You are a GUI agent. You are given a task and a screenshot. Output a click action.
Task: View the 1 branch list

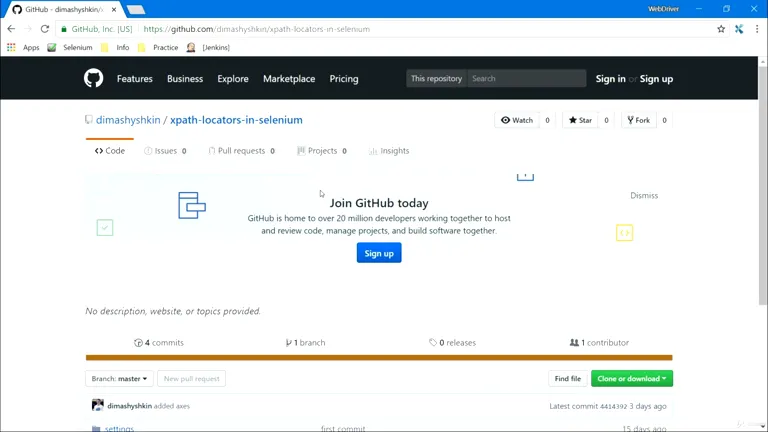305,343
